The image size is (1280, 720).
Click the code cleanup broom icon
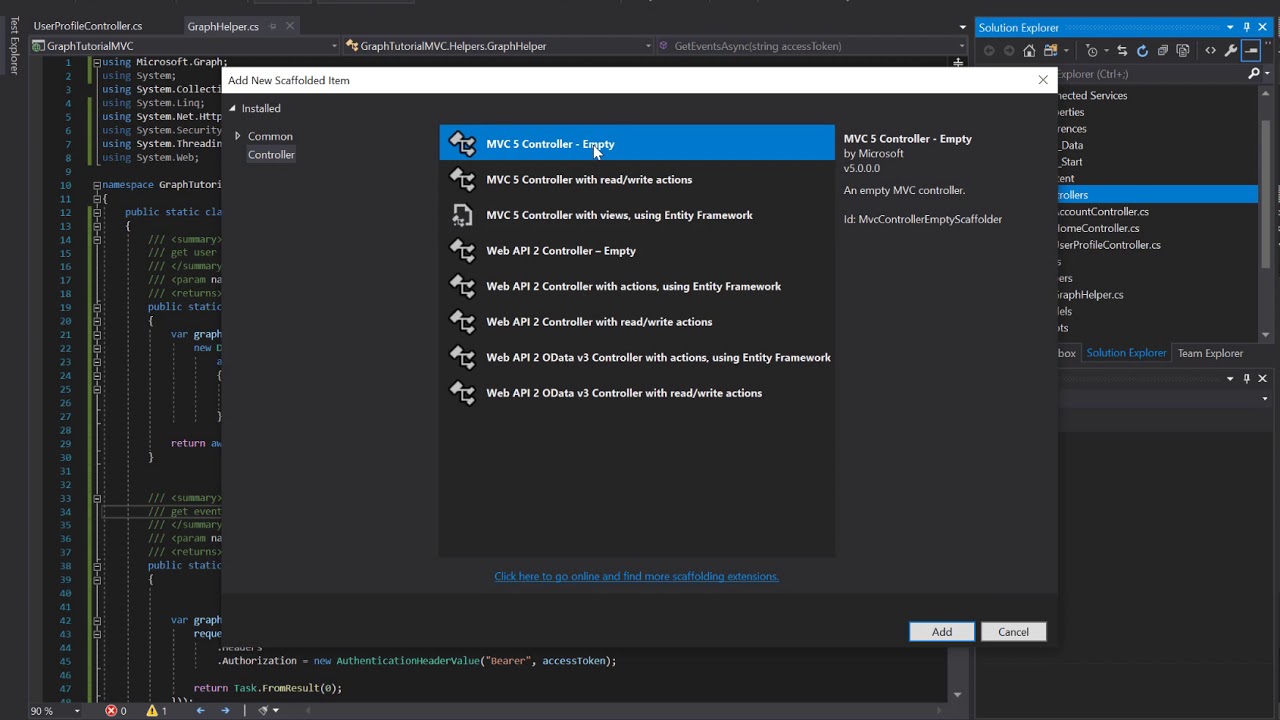tap(263, 711)
